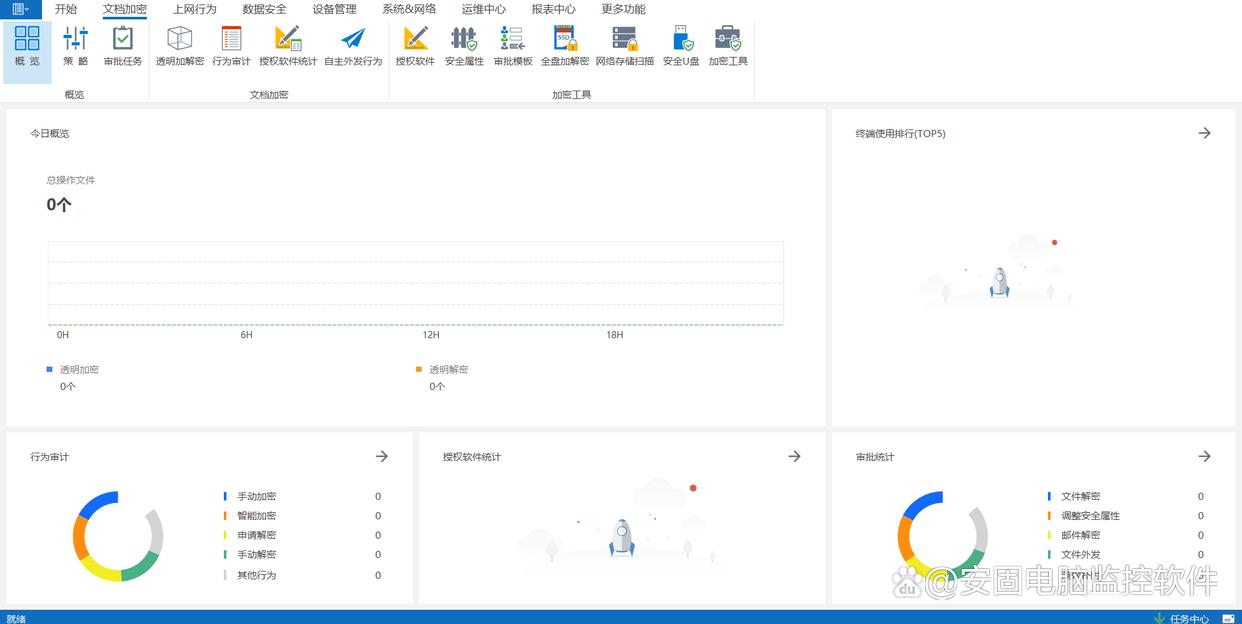The height and width of the screenshot is (624, 1242).
Task: Expand the 审批统计 panel arrow
Action: (1204, 456)
